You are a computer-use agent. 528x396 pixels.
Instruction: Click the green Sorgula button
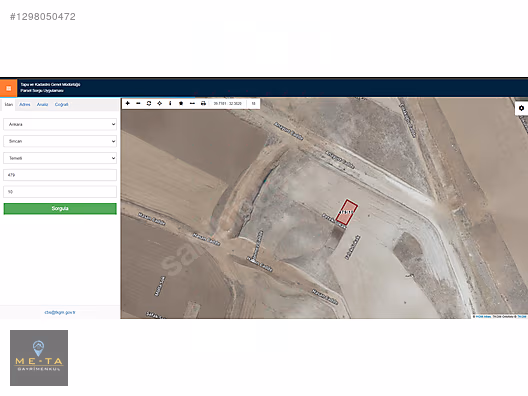[60, 208]
